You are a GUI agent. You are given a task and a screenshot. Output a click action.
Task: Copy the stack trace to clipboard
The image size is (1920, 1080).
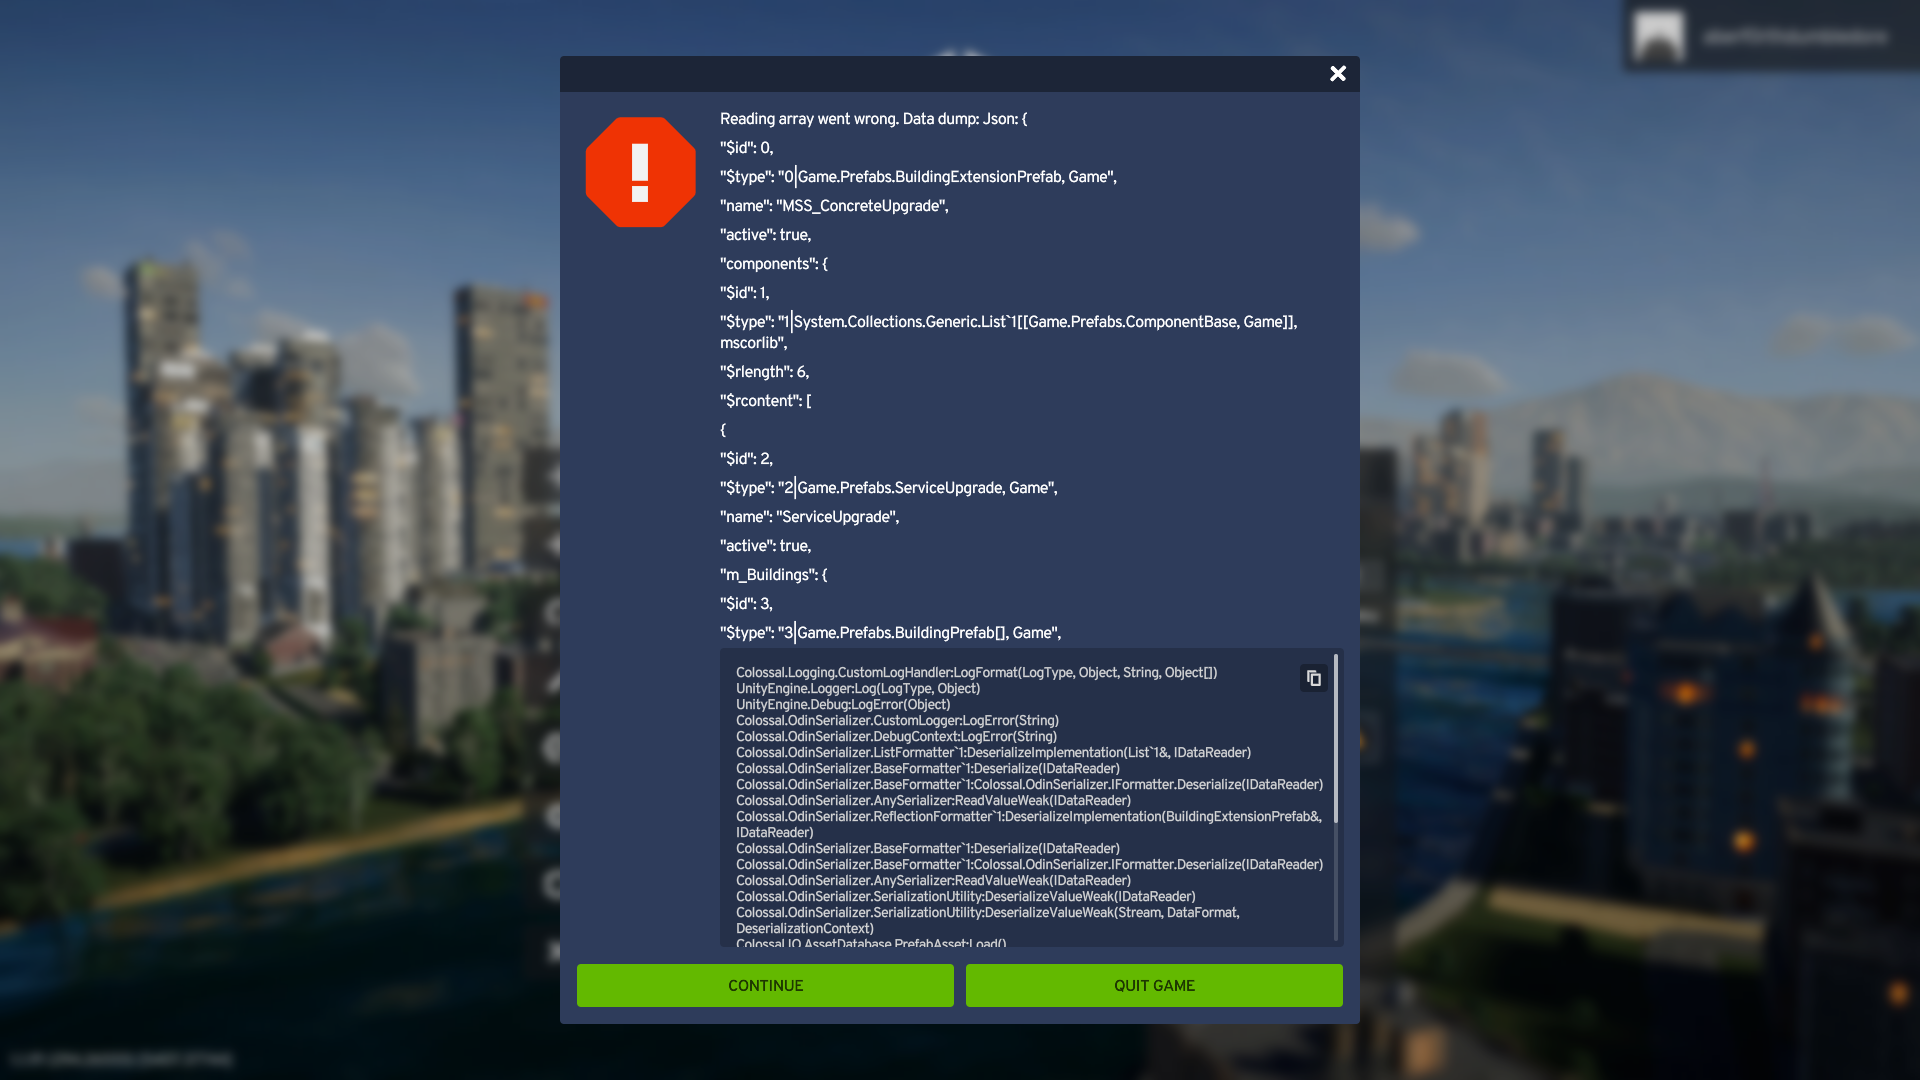pos(1313,678)
